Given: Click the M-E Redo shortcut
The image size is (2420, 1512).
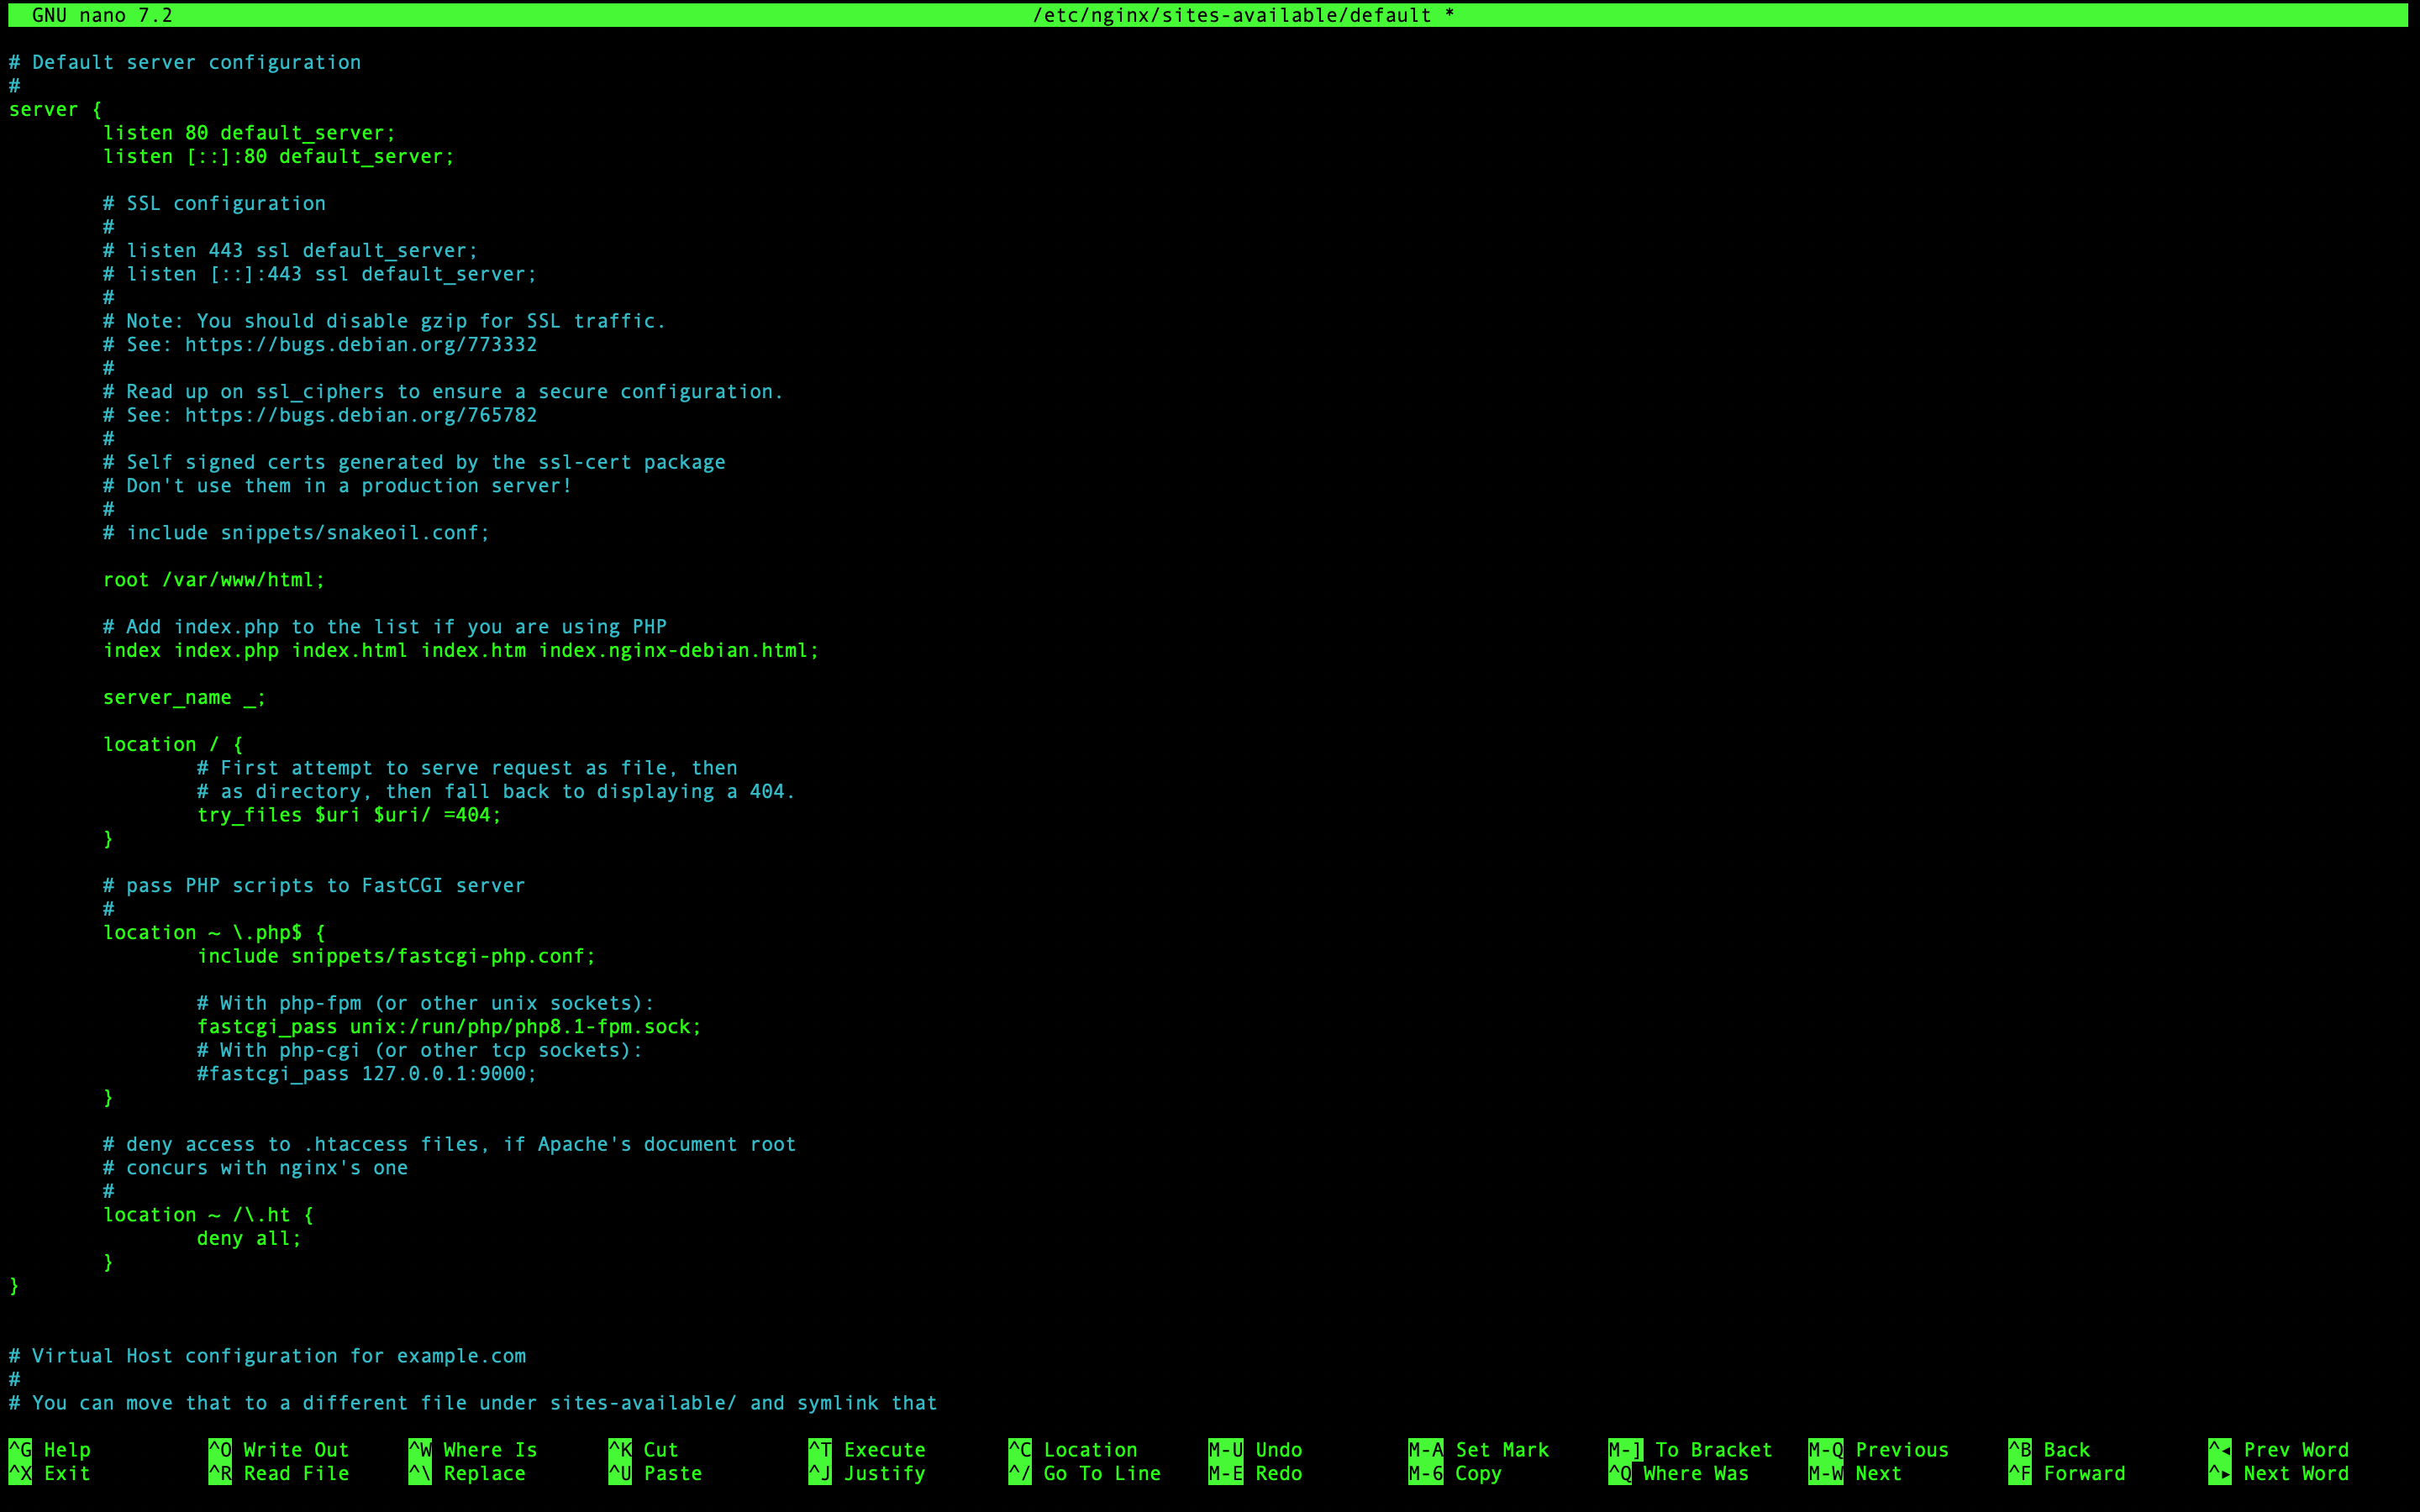Looking at the screenshot, I should 1255,1473.
